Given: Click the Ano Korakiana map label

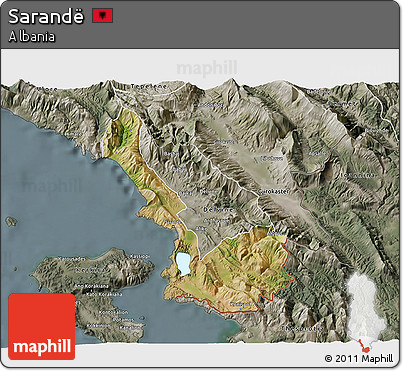Looking at the screenshot, I should click(x=91, y=286).
